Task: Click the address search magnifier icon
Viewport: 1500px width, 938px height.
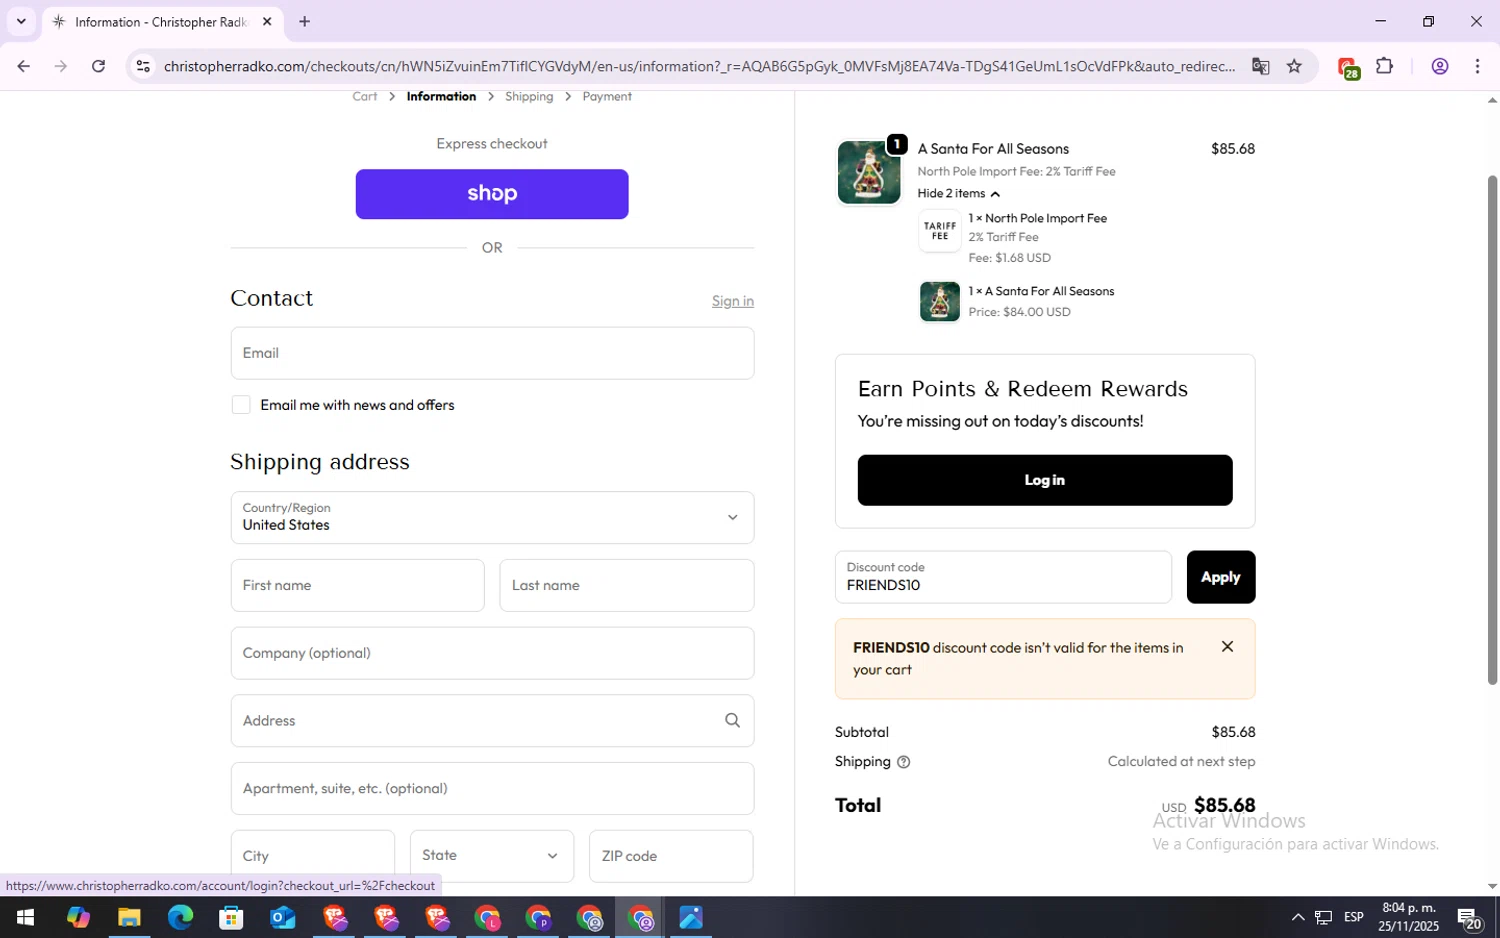Action: (732, 720)
